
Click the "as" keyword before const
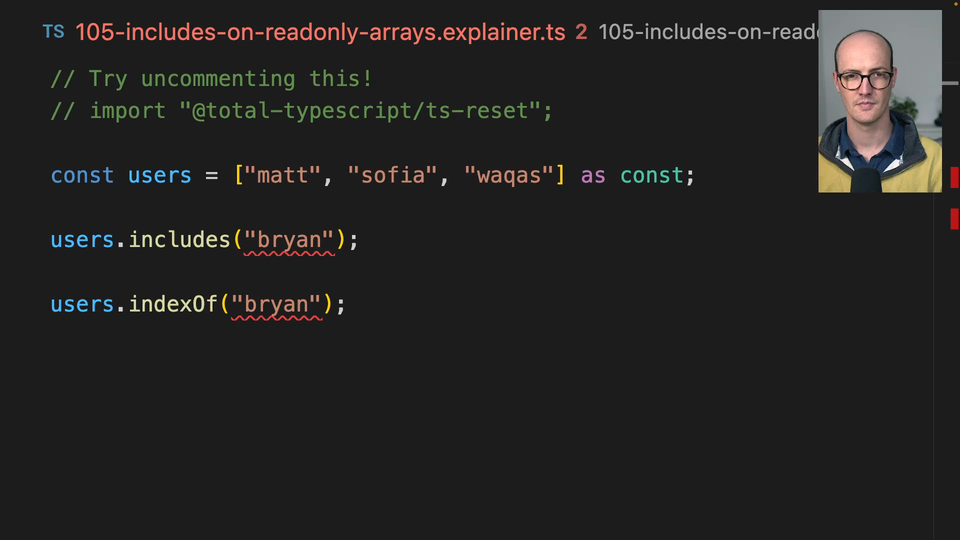click(593, 176)
